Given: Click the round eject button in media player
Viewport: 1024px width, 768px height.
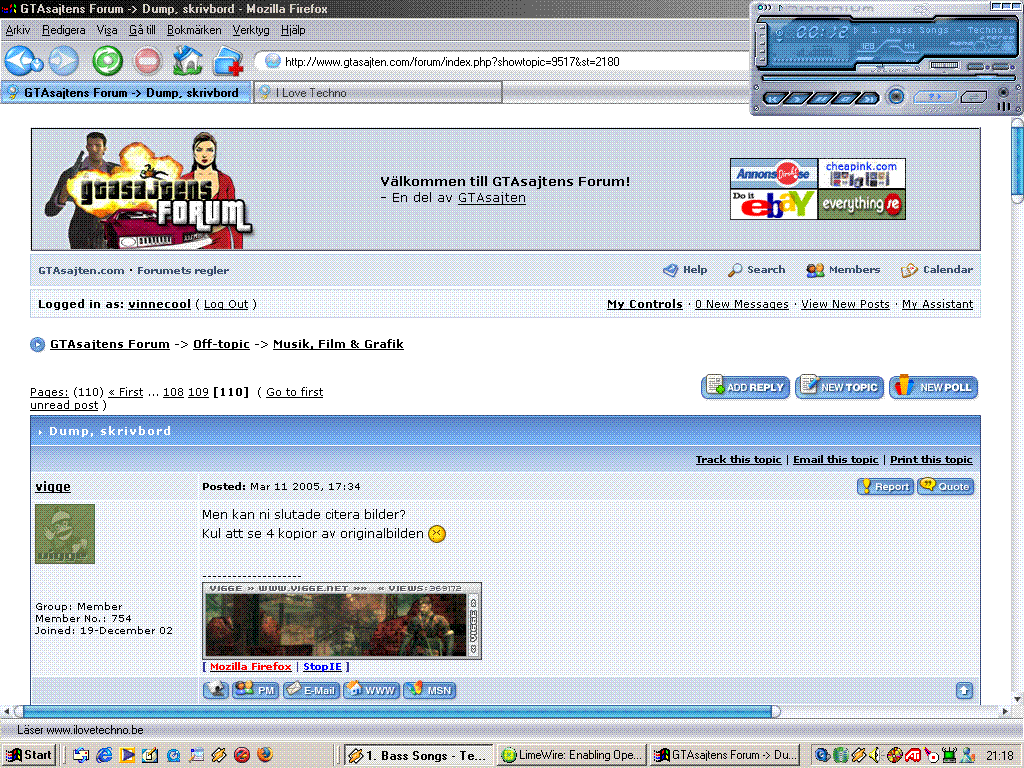Looking at the screenshot, I should tap(896, 97).
